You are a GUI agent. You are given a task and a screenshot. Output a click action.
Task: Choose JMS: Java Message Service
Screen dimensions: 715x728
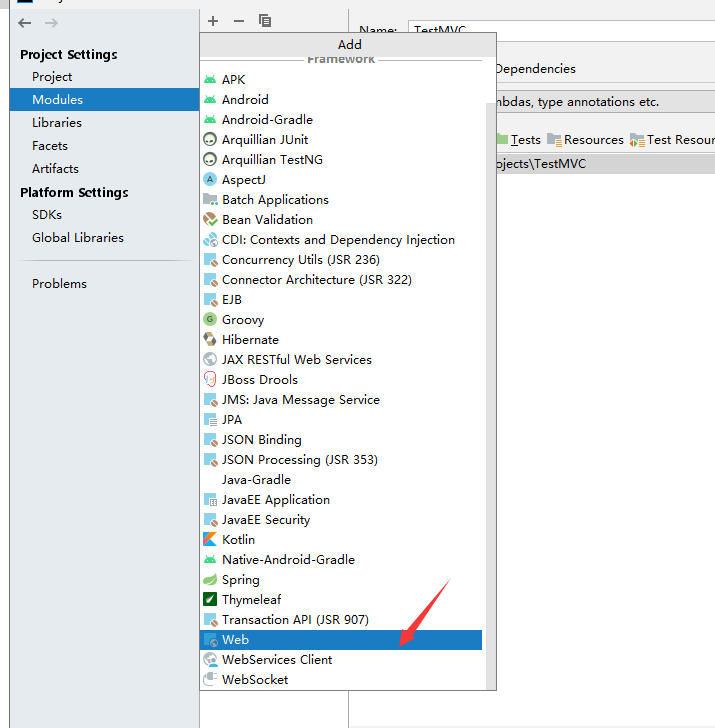[x=341, y=399]
